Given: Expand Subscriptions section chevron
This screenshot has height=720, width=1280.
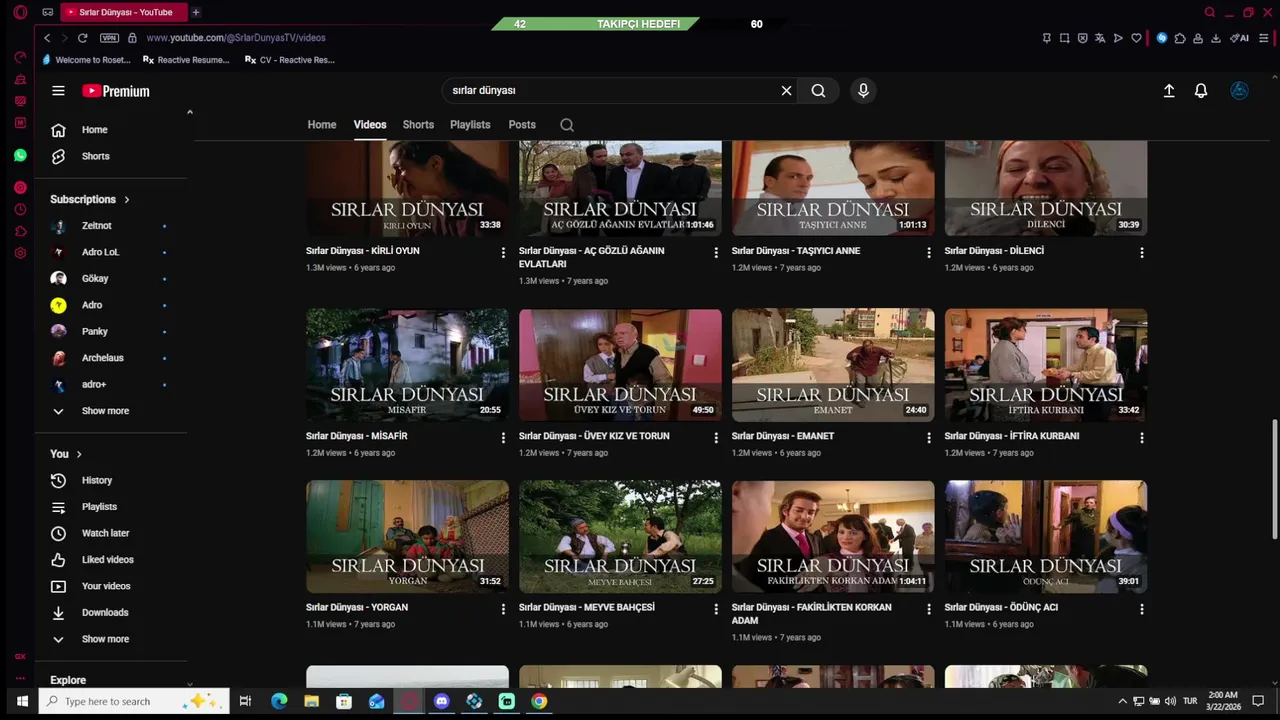Looking at the screenshot, I should pos(127,200).
